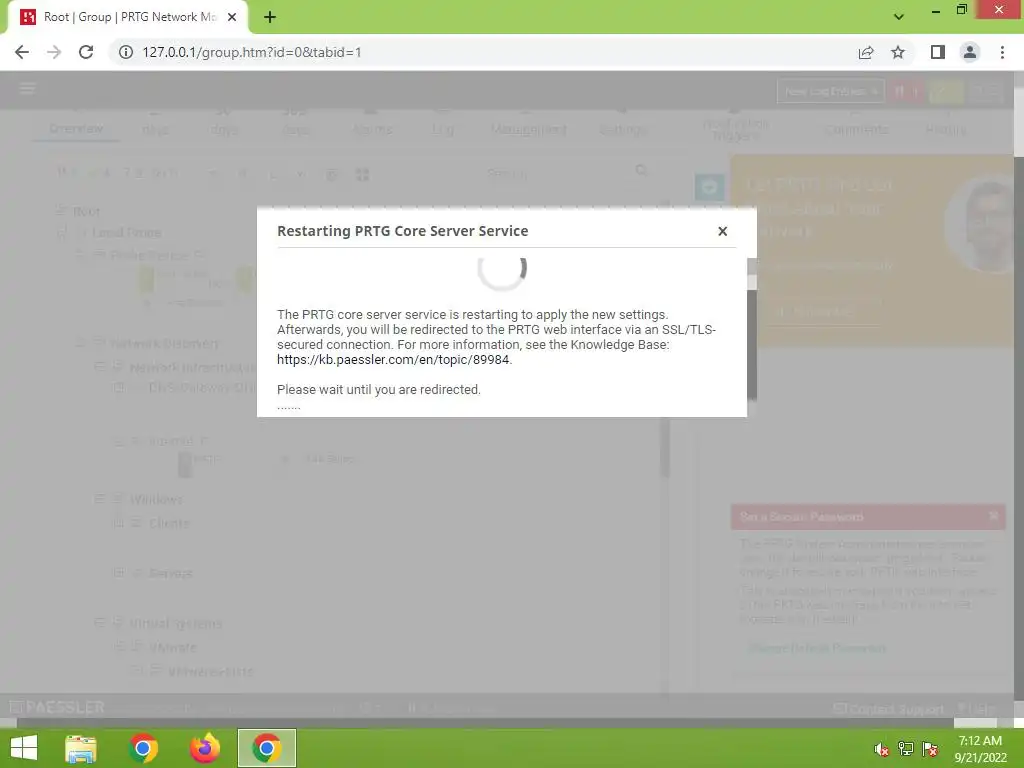1024x768 pixels.
Task: Select the Root | Group | PRTG browser tab
Action: tap(127, 17)
